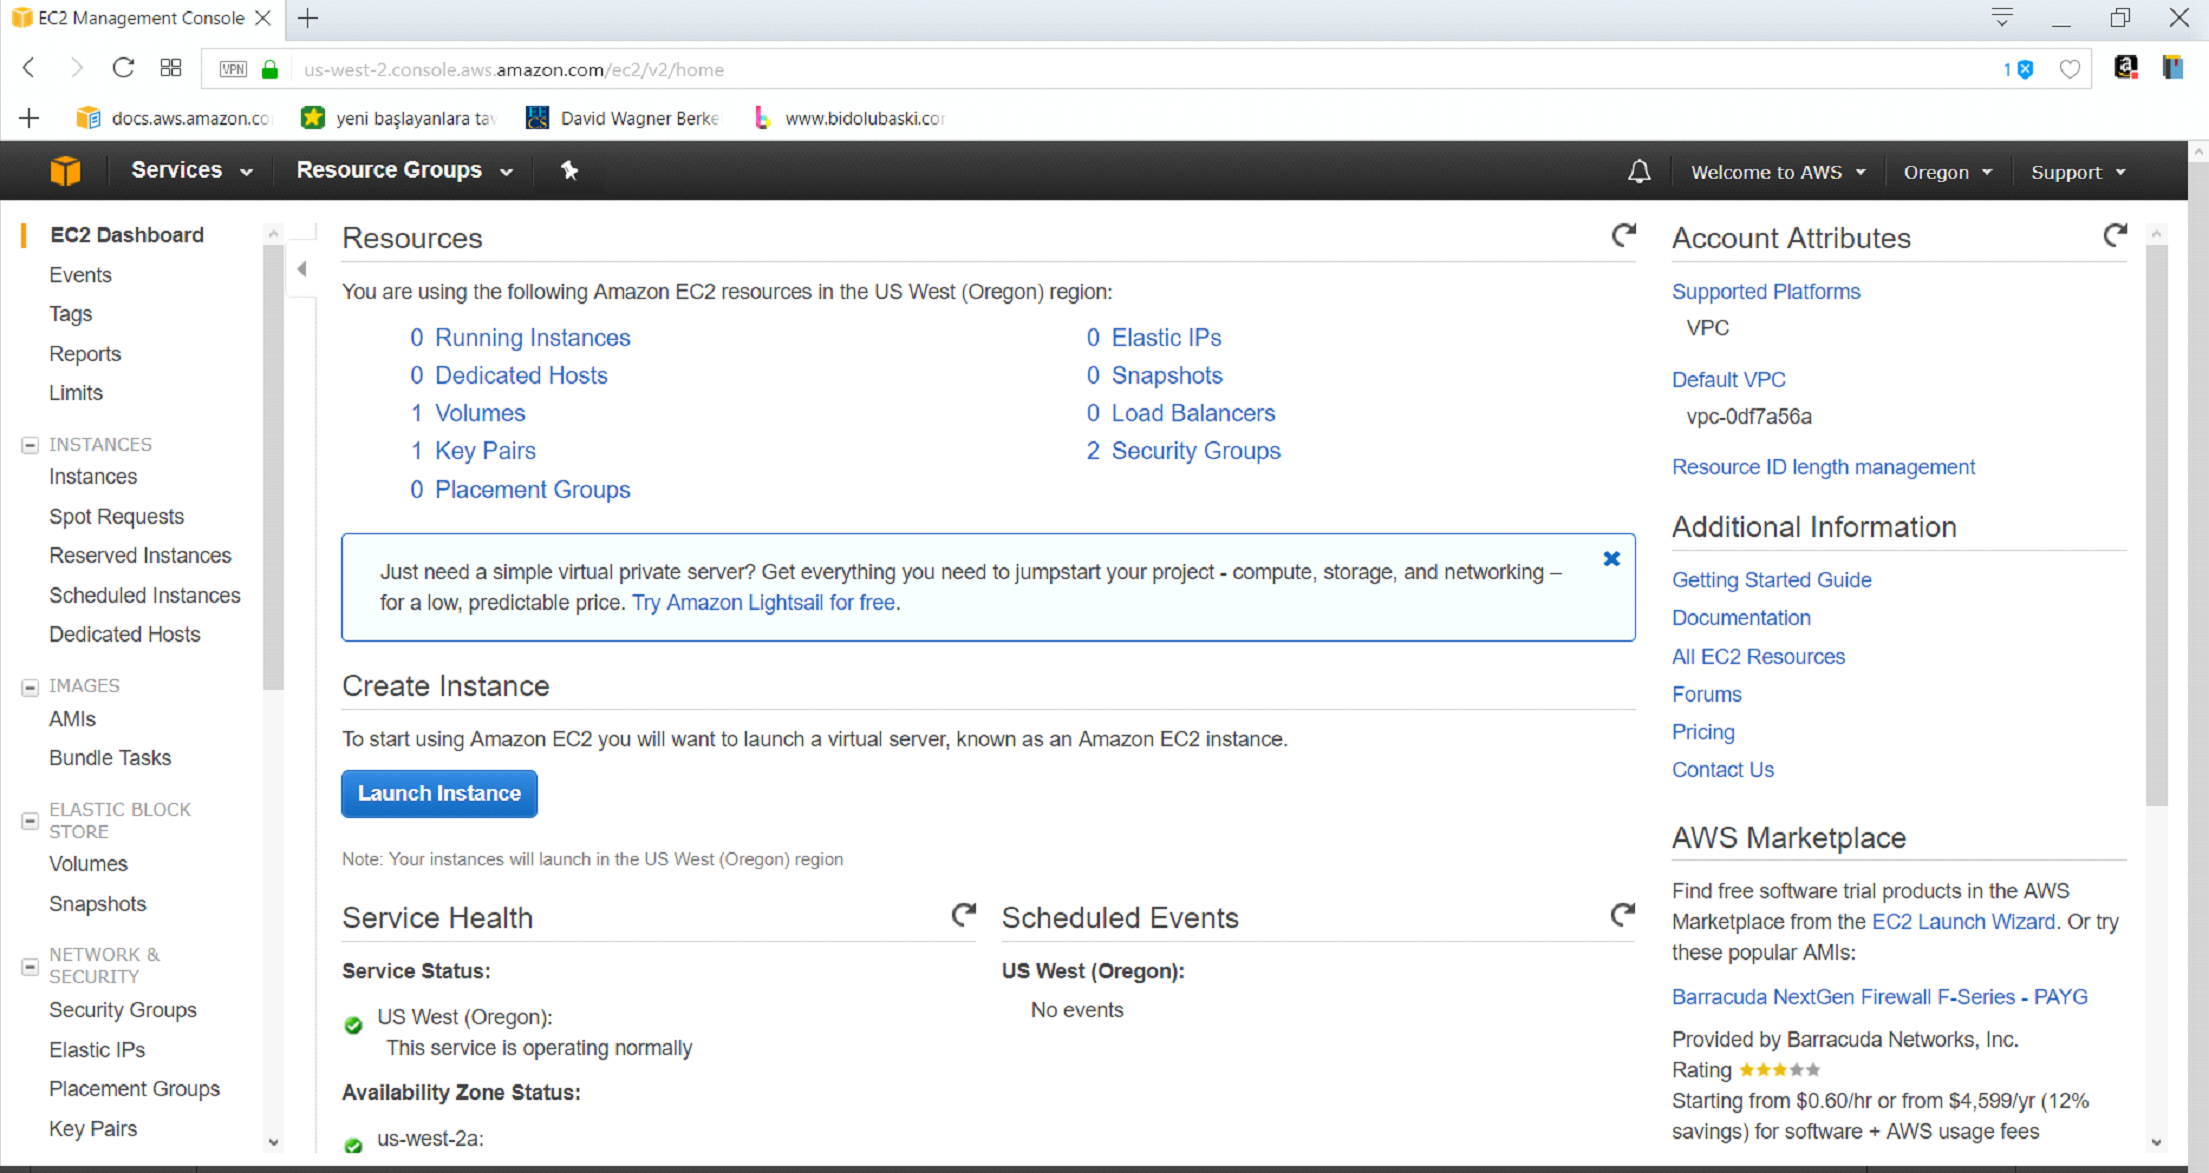
Task: Select EC2 Dashboard in sidebar
Action: (127, 235)
